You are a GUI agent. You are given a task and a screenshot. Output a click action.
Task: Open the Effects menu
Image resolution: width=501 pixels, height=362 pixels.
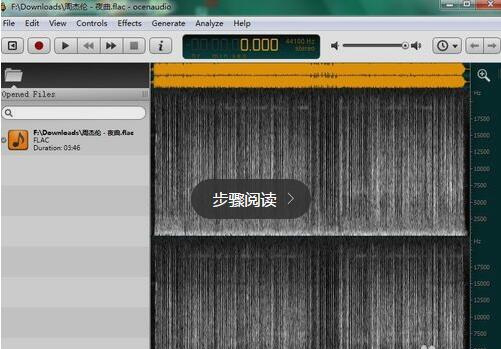point(129,23)
